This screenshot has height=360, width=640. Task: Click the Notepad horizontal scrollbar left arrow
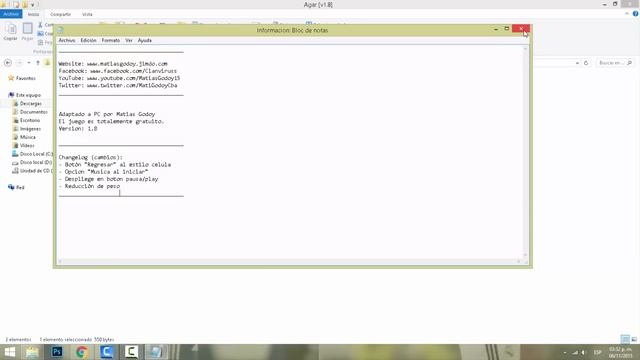pyautogui.click(x=60, y=261)
